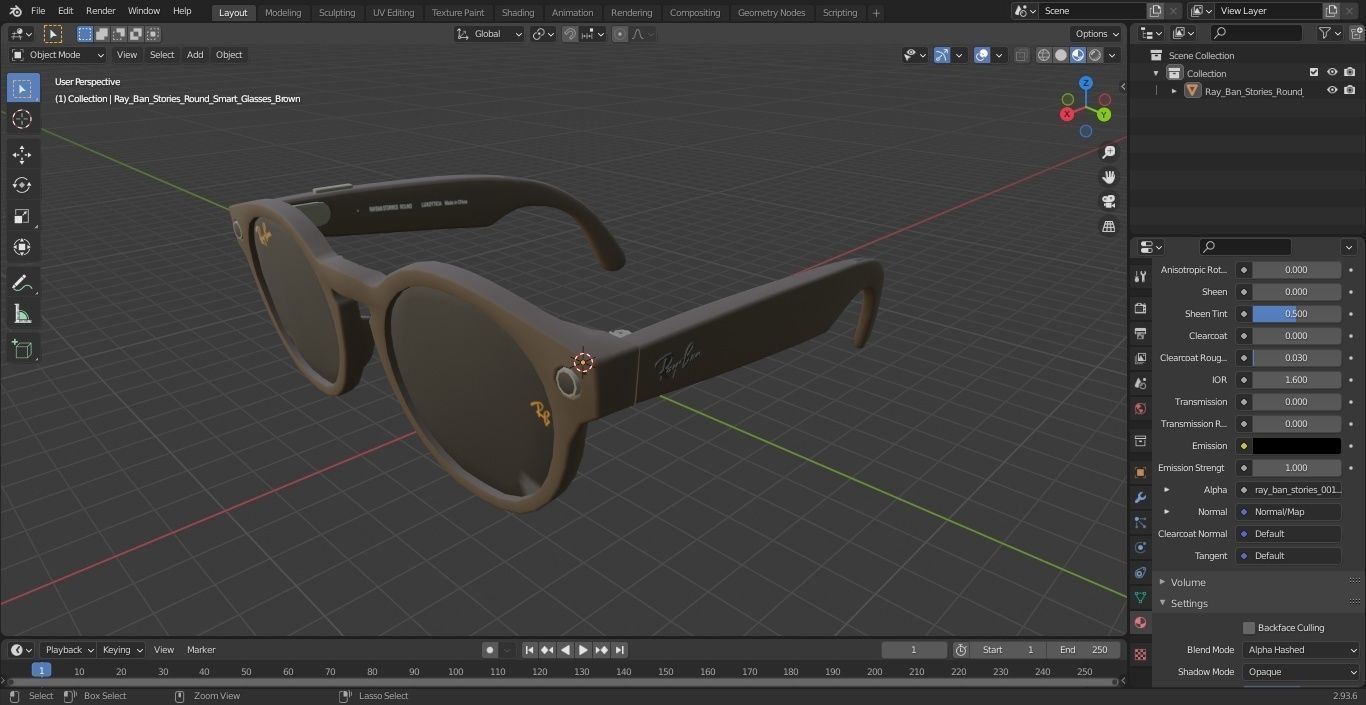Toggle X-ray mode
The height and width of the screenshot is (705, 1366).
[1021, 55]
